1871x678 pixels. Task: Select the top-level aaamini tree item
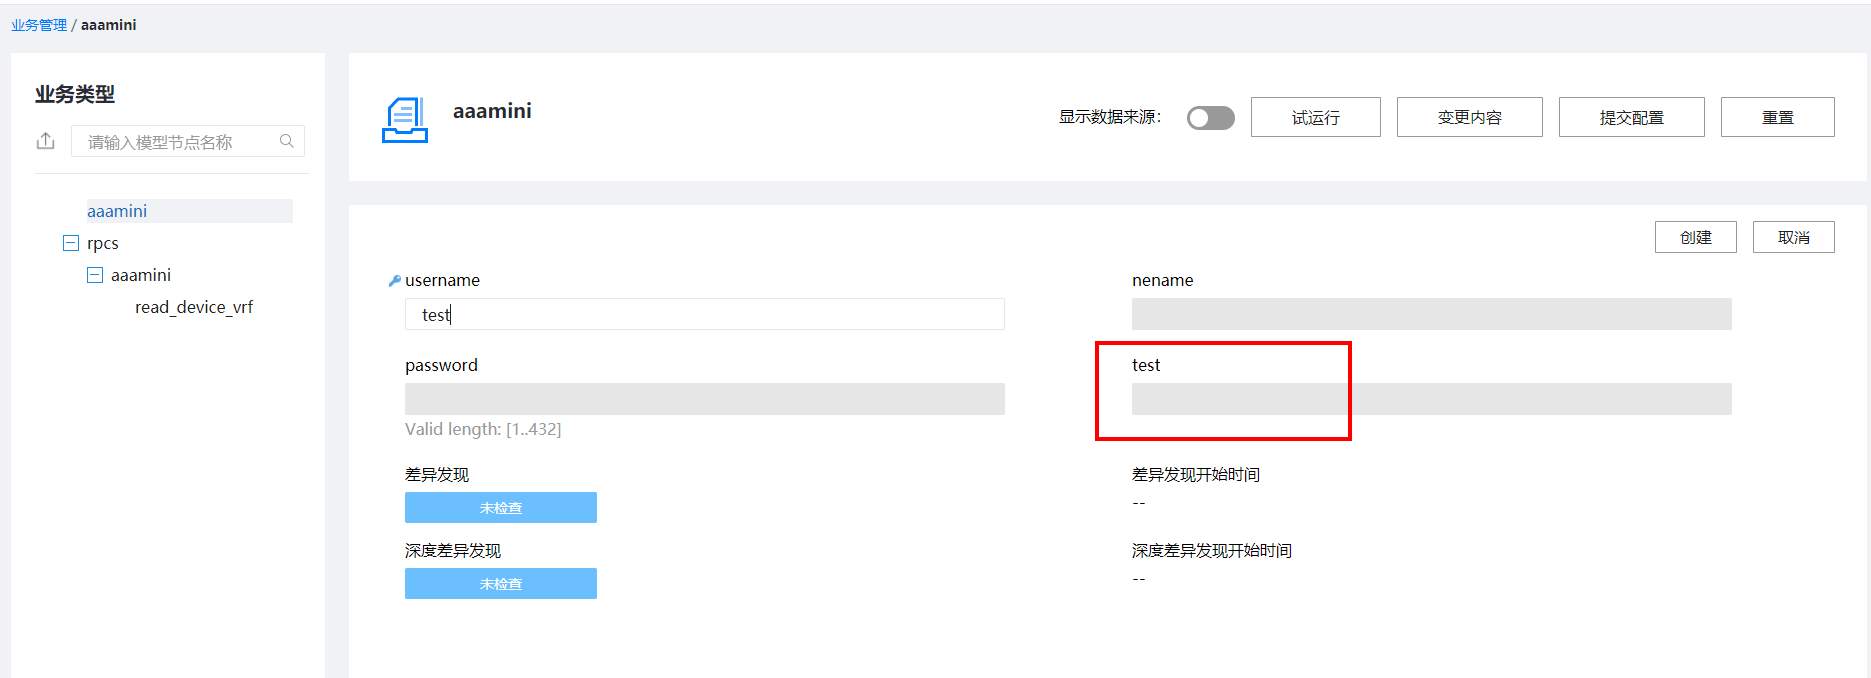tap(117, 211)
